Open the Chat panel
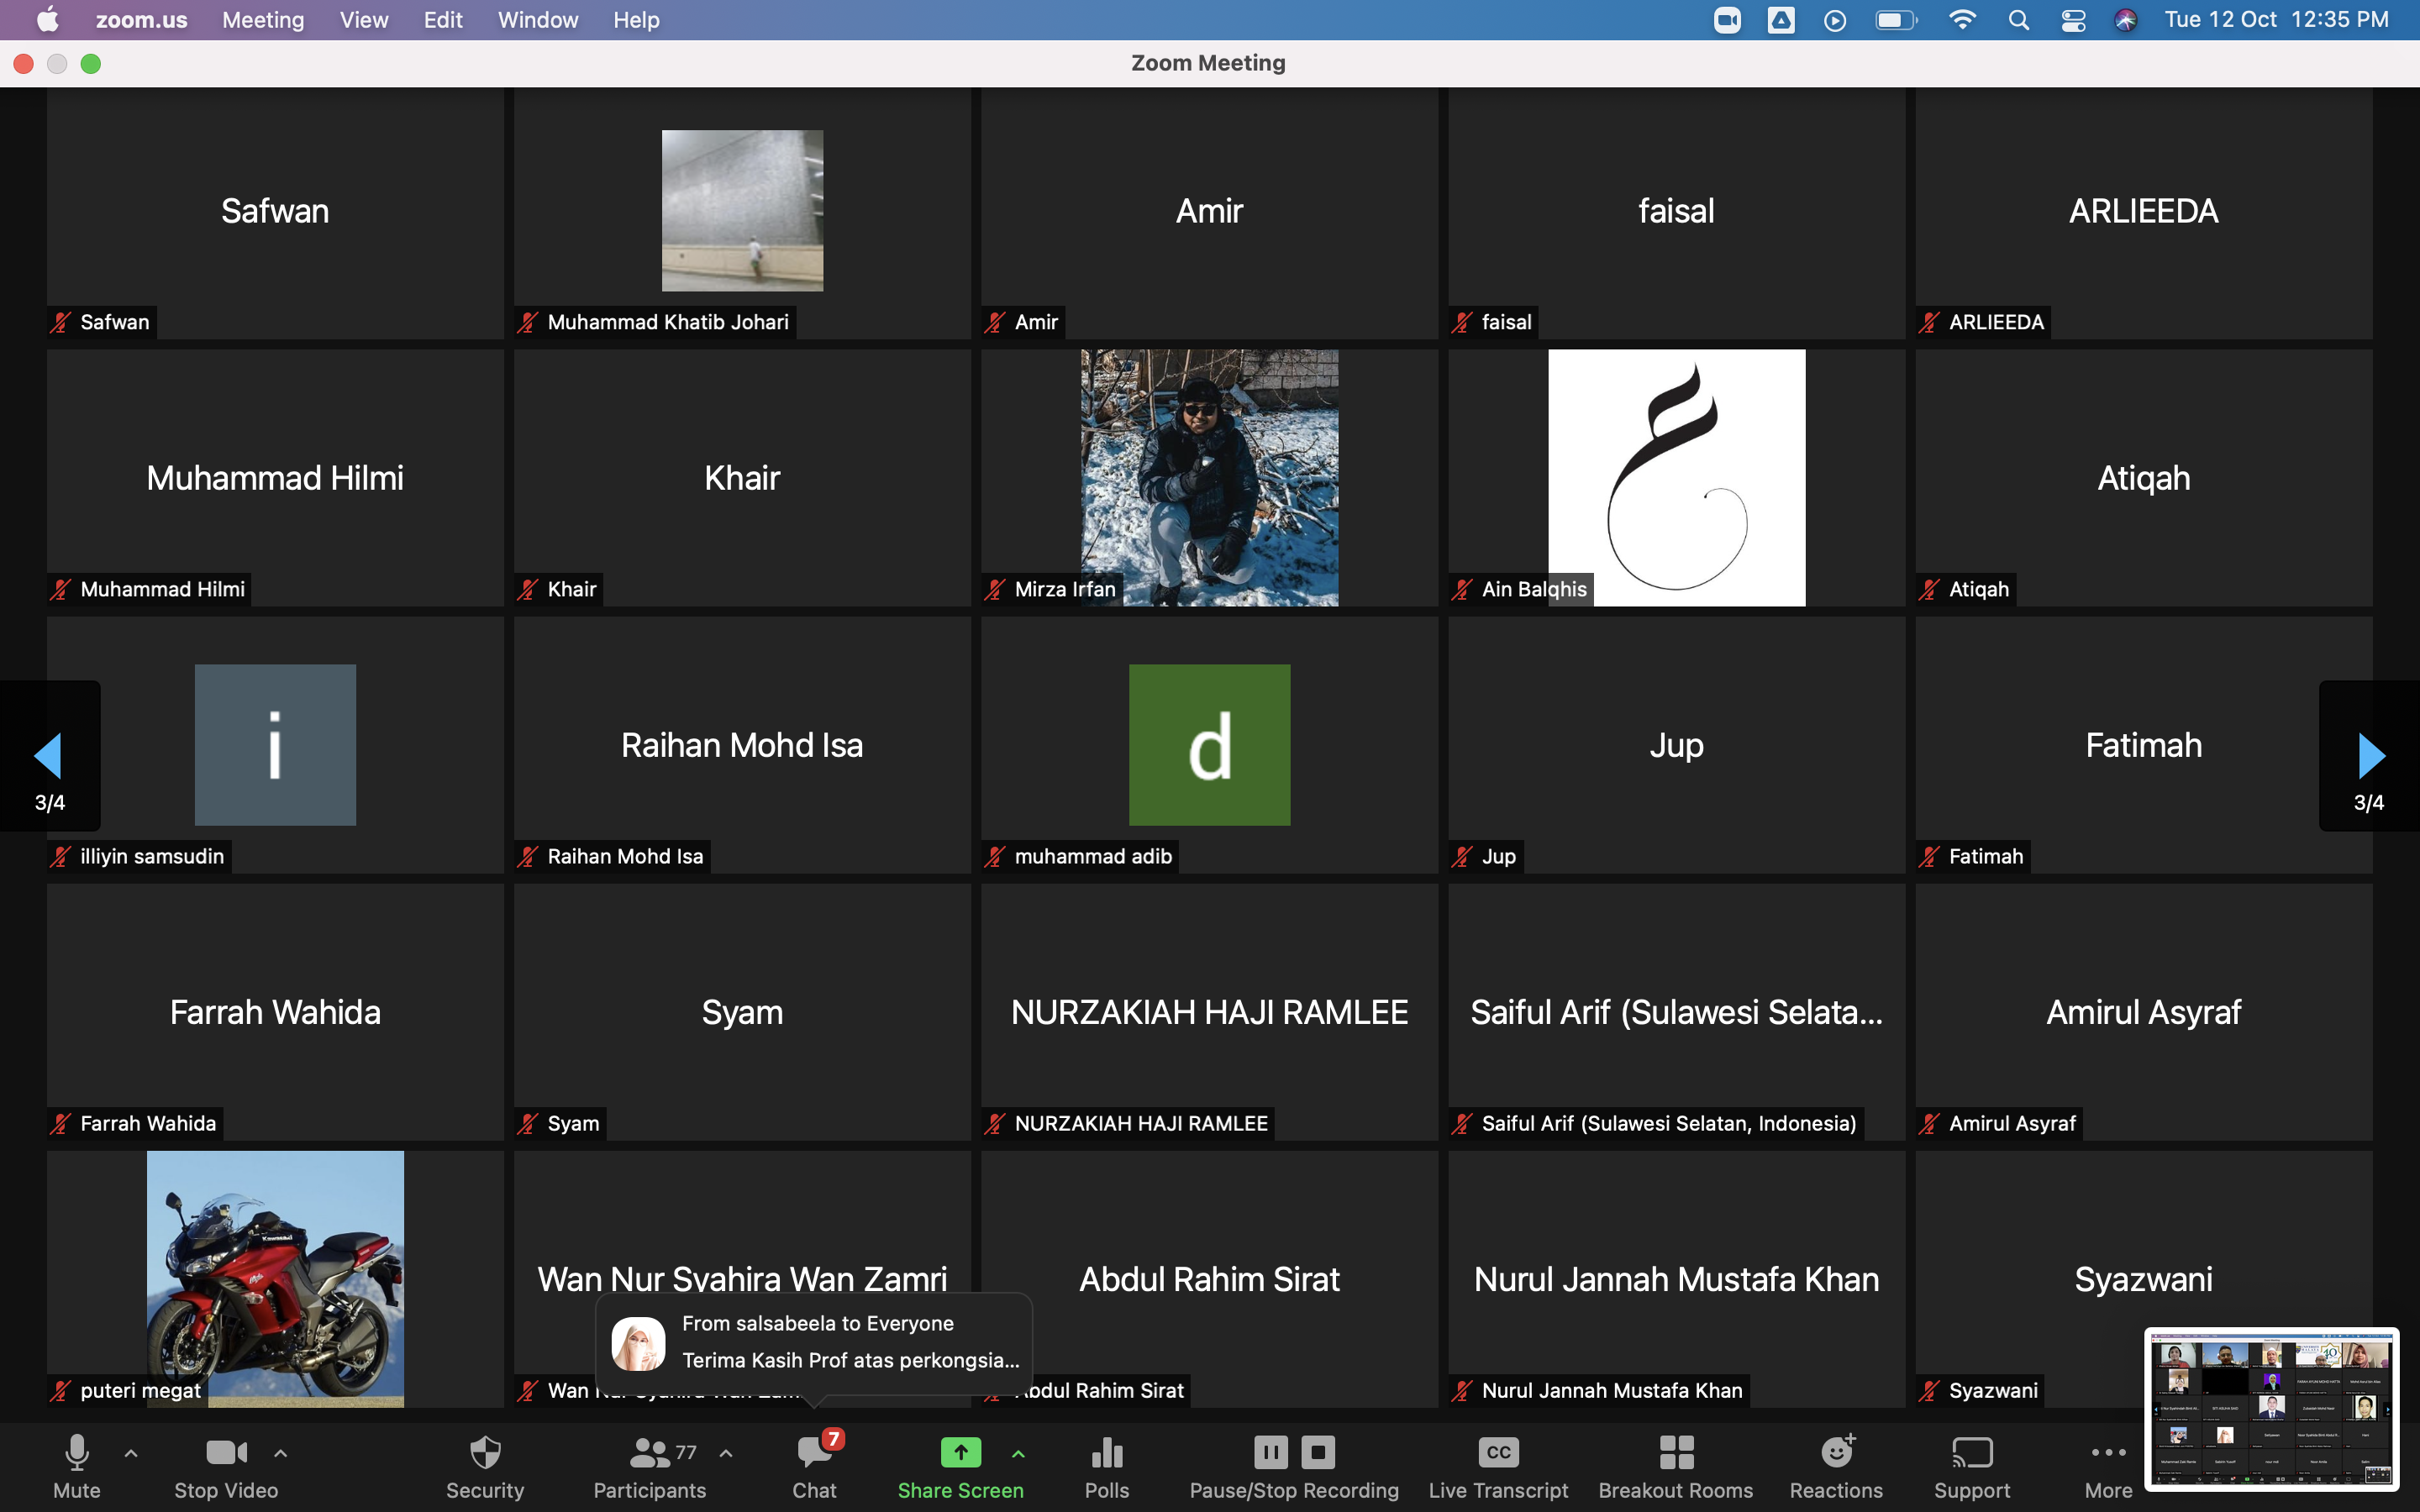2420x1512 pixels. pos(814,1455)
